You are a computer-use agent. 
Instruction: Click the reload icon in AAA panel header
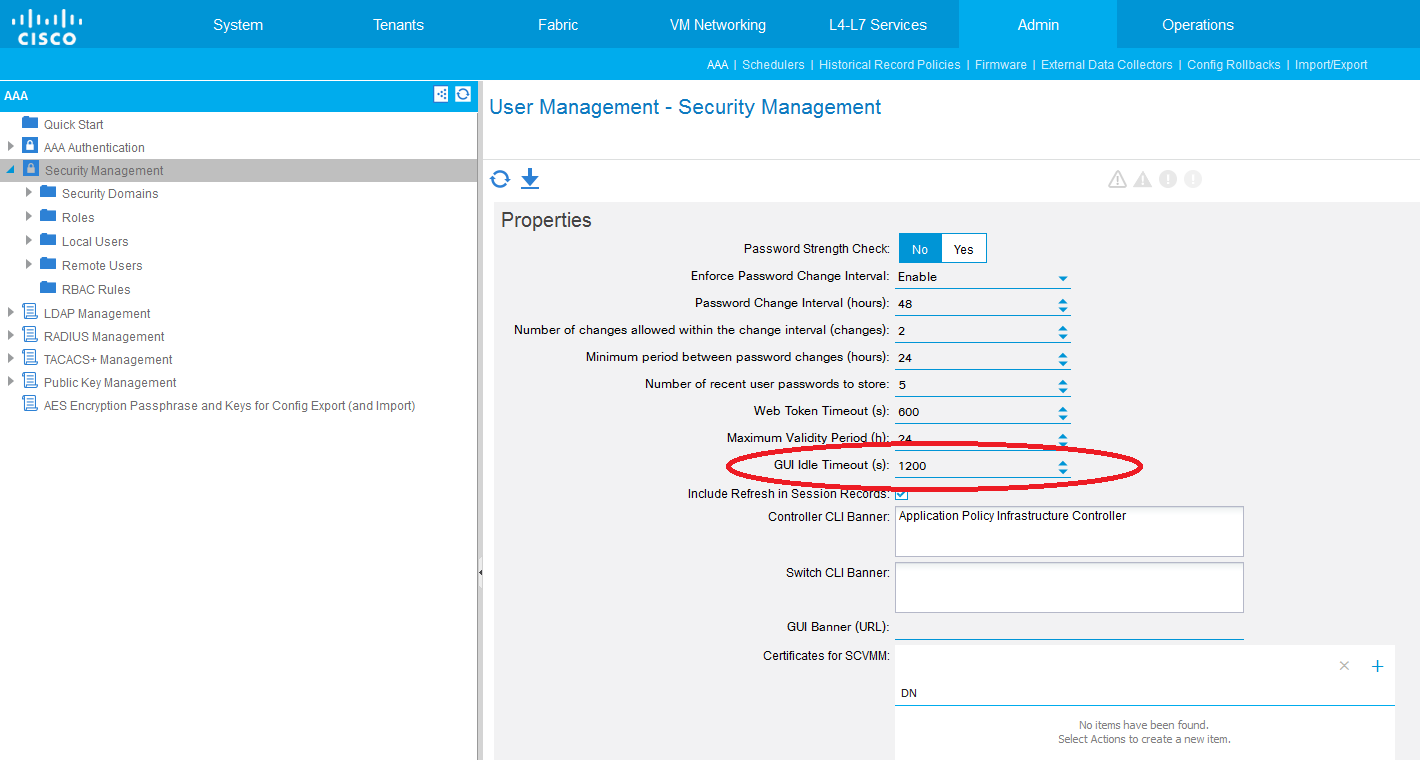coord(463,94)
